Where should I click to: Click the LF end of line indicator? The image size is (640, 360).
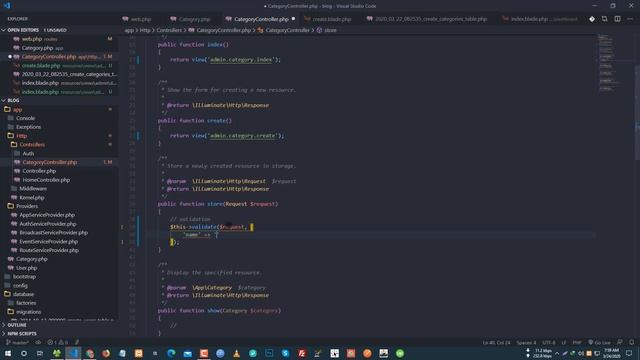coord(564,342)
